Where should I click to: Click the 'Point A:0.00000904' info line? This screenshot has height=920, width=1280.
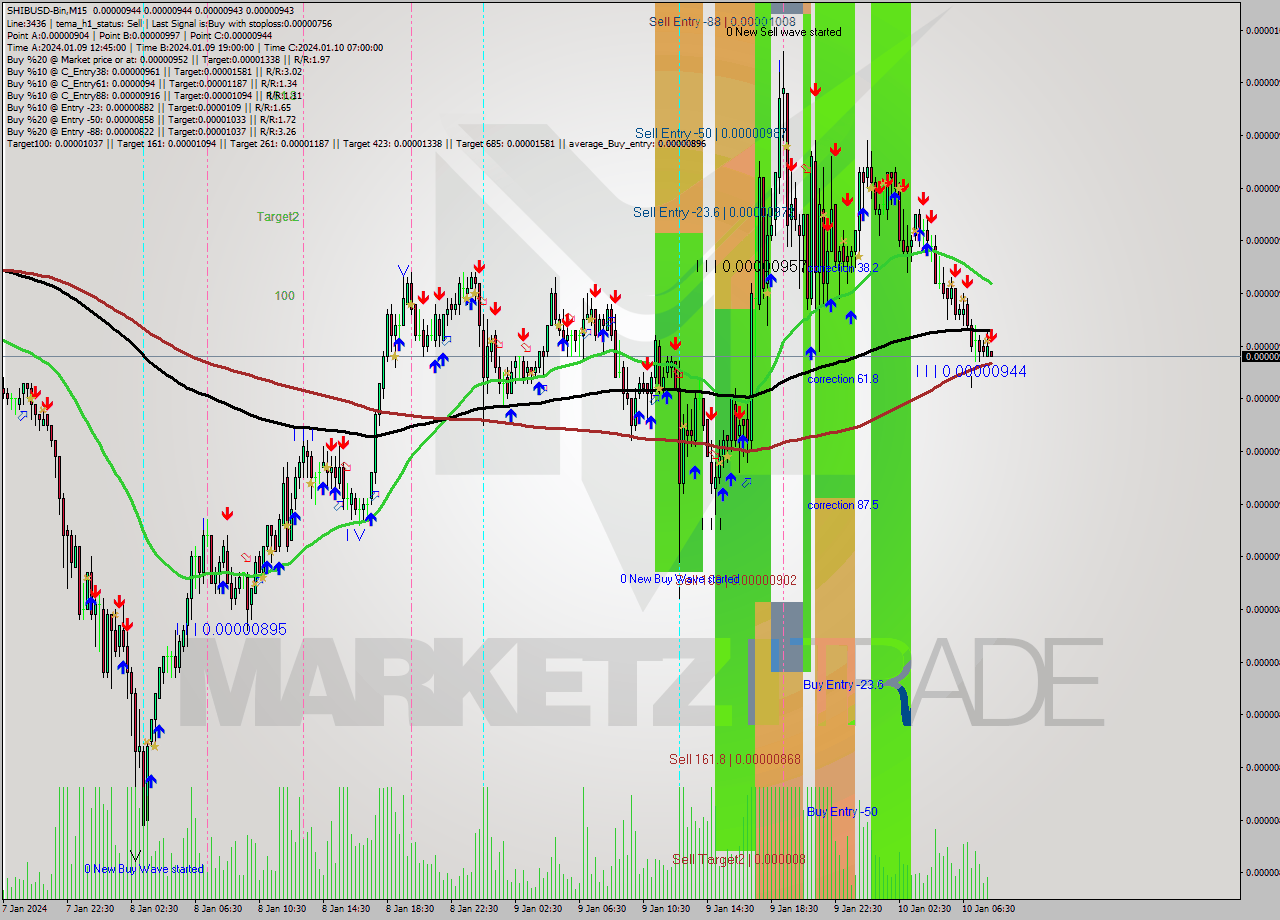click(139, 35)
